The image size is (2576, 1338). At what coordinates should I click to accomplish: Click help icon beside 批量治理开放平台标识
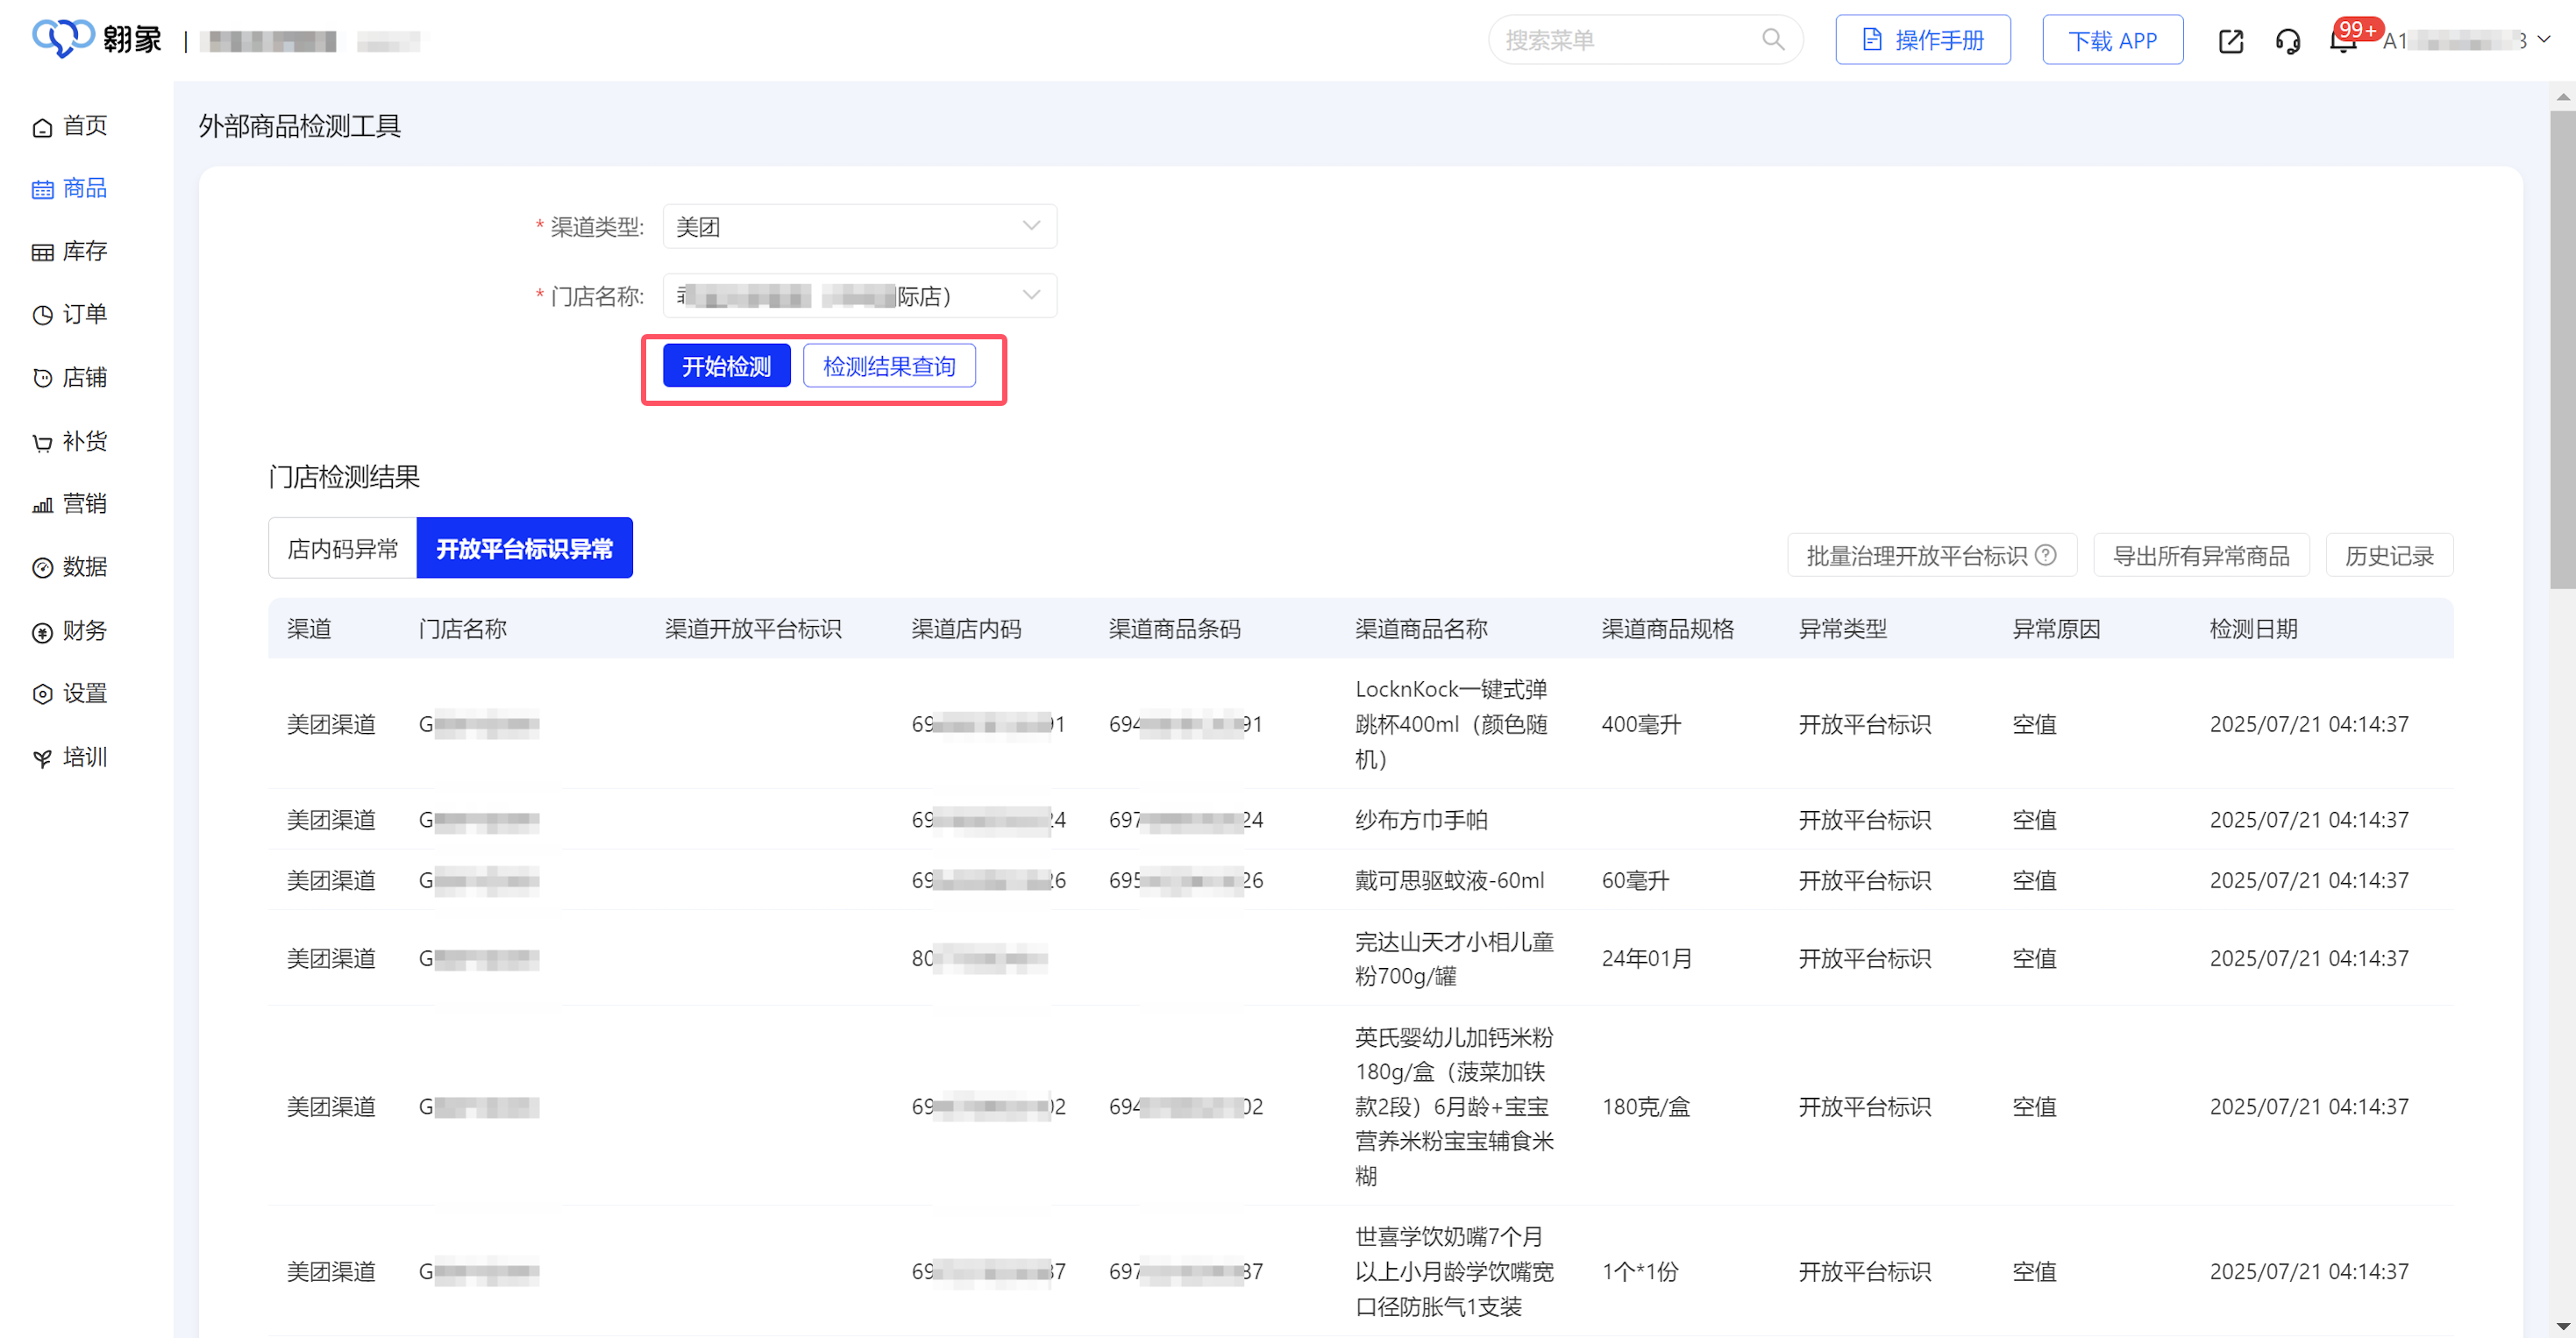[x=2046, y=555]
